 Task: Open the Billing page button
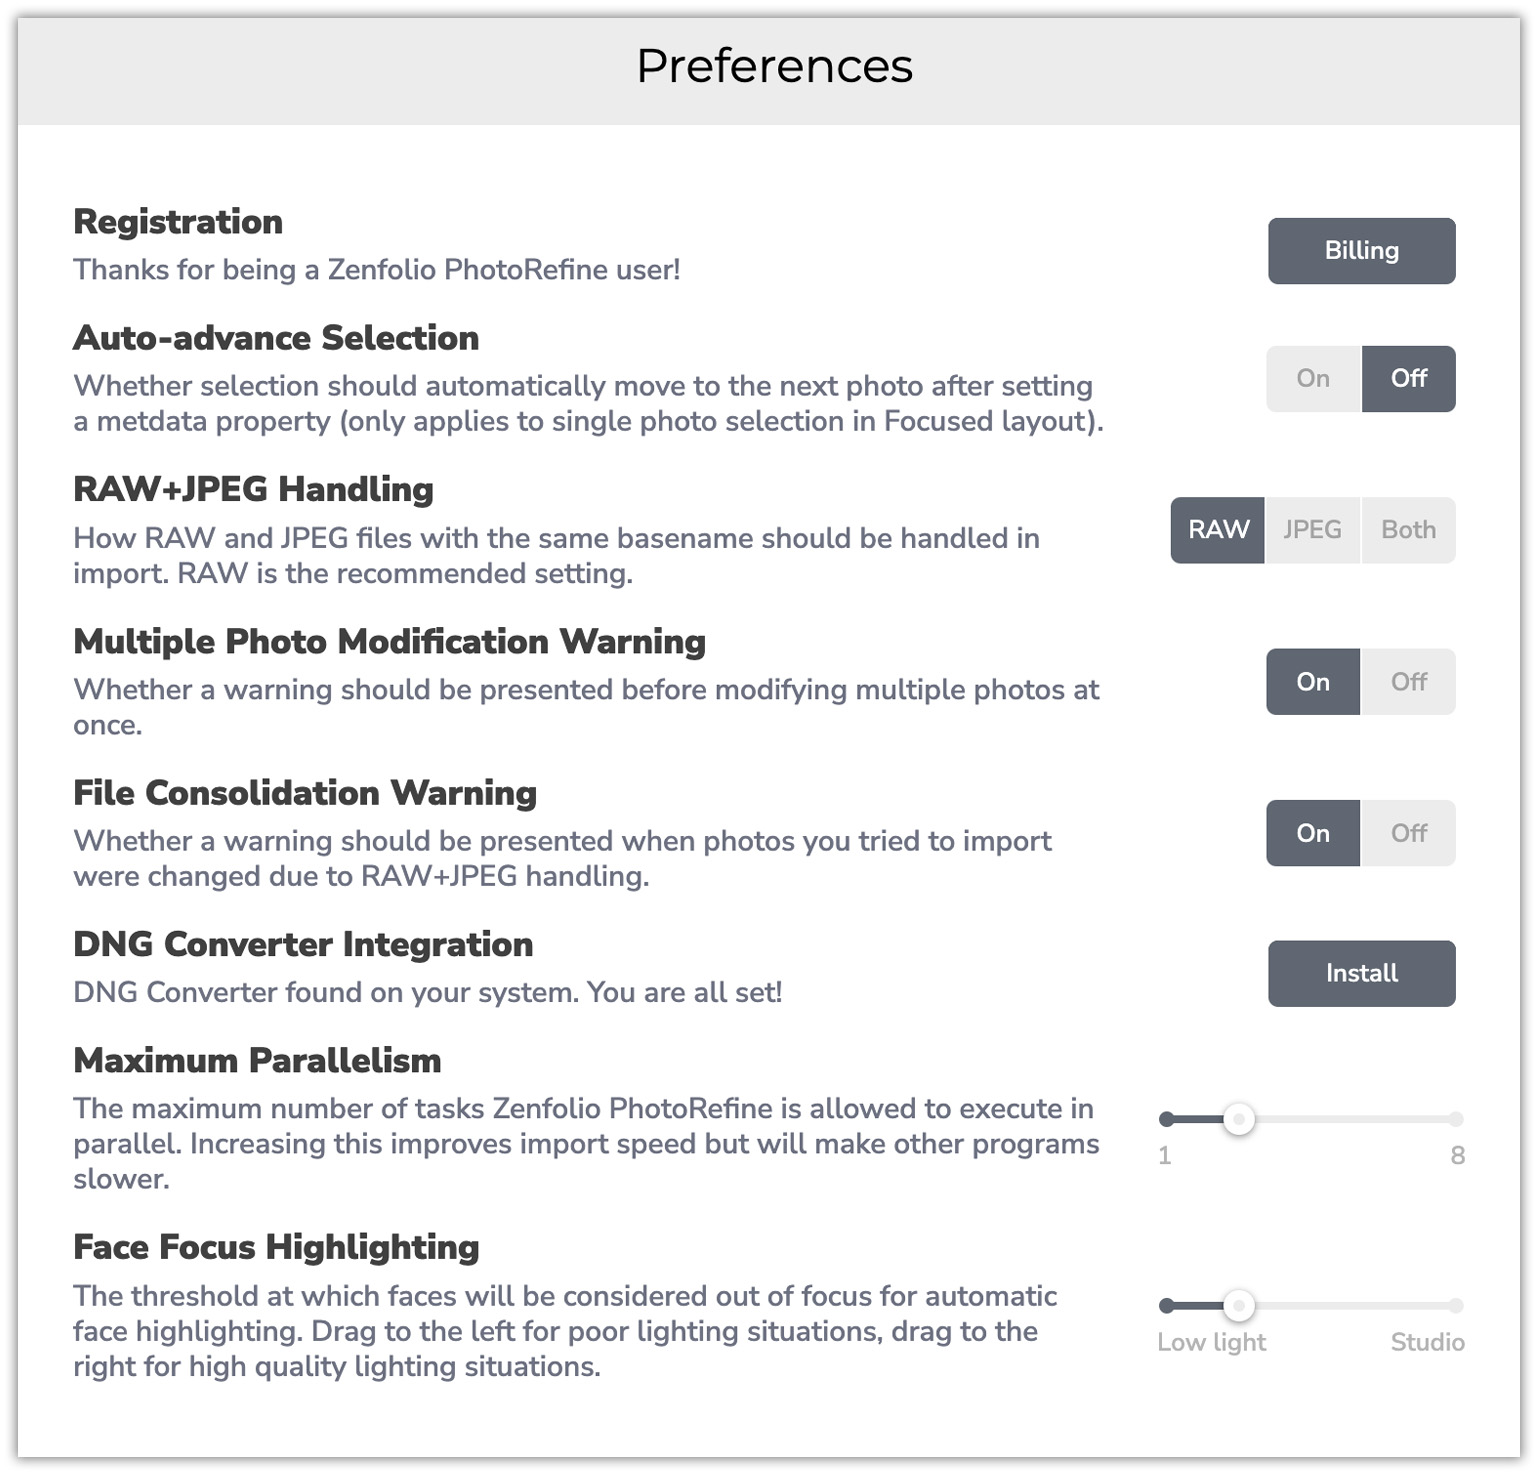pyautogui.click(x=1360, y=250)
